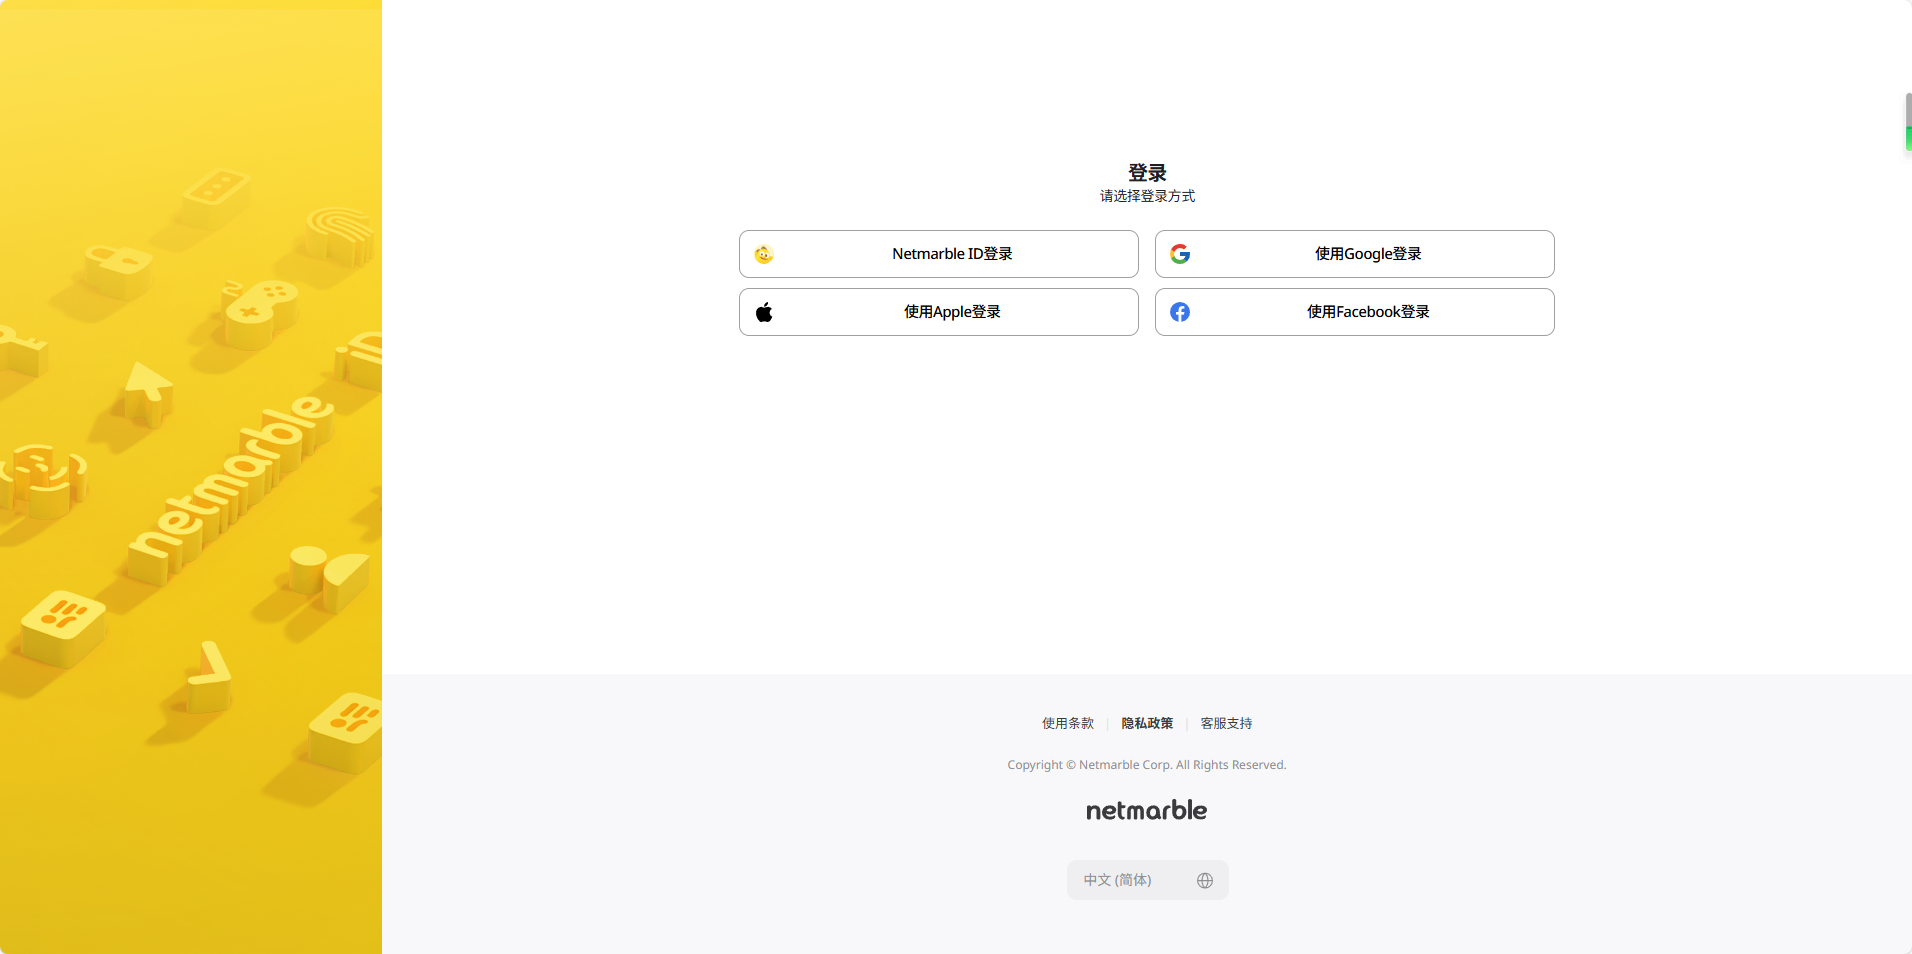Log in with Netmarble ID登录 button
This screenshot has width=1912, height=954.
tap(939, 254)
